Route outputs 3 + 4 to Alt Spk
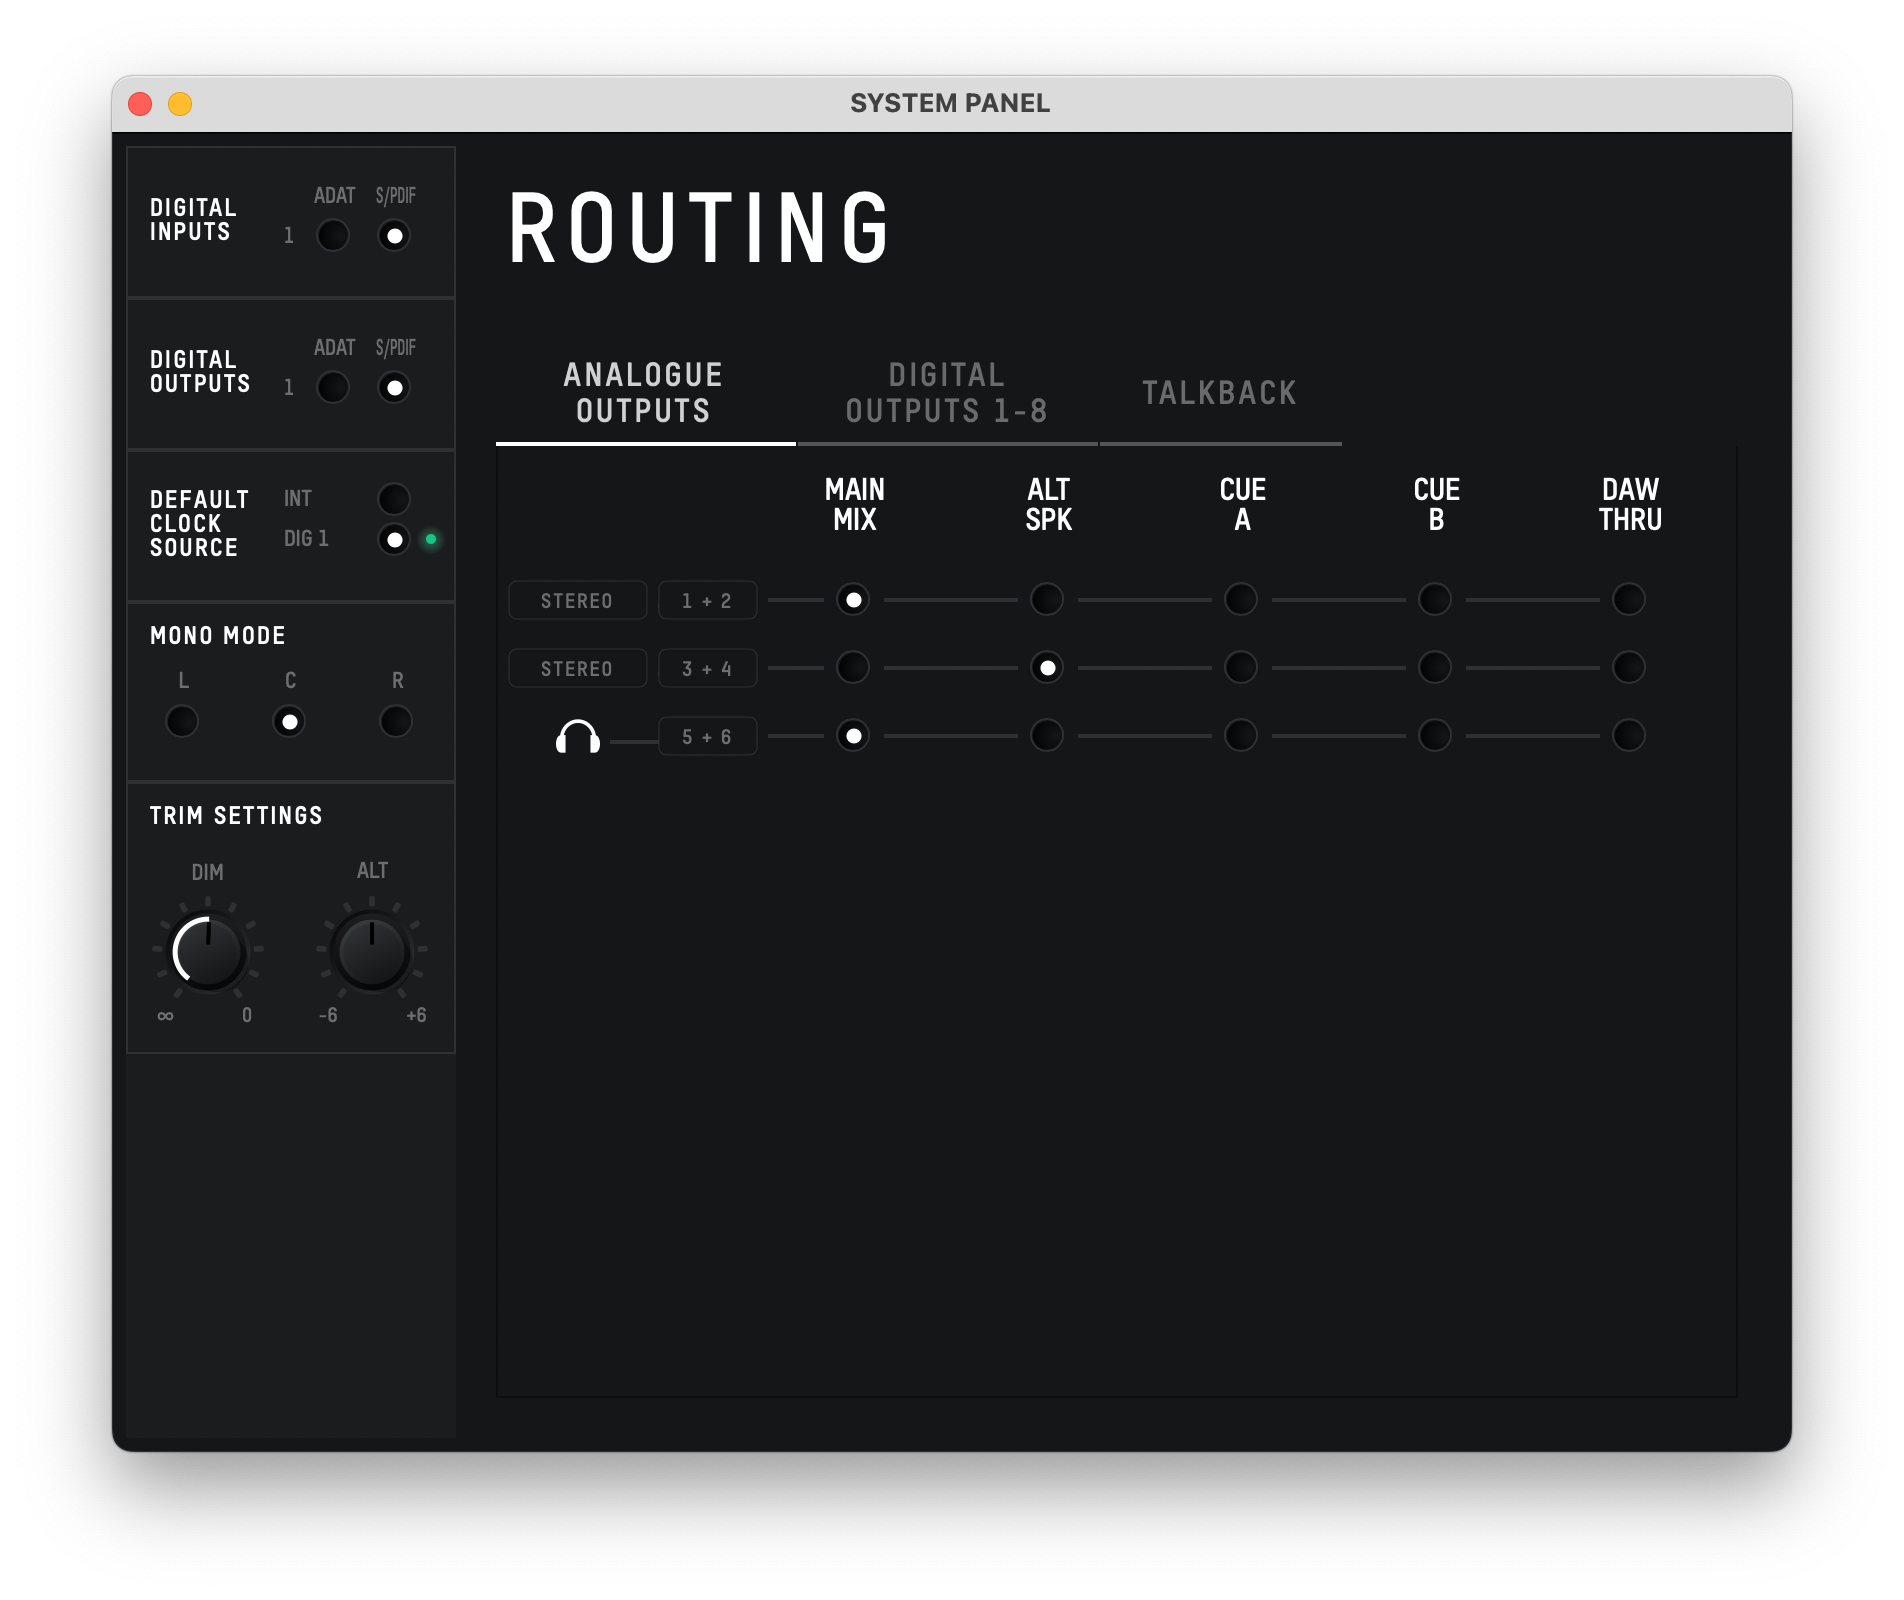The image size is (1904, 1600). 1047,668
